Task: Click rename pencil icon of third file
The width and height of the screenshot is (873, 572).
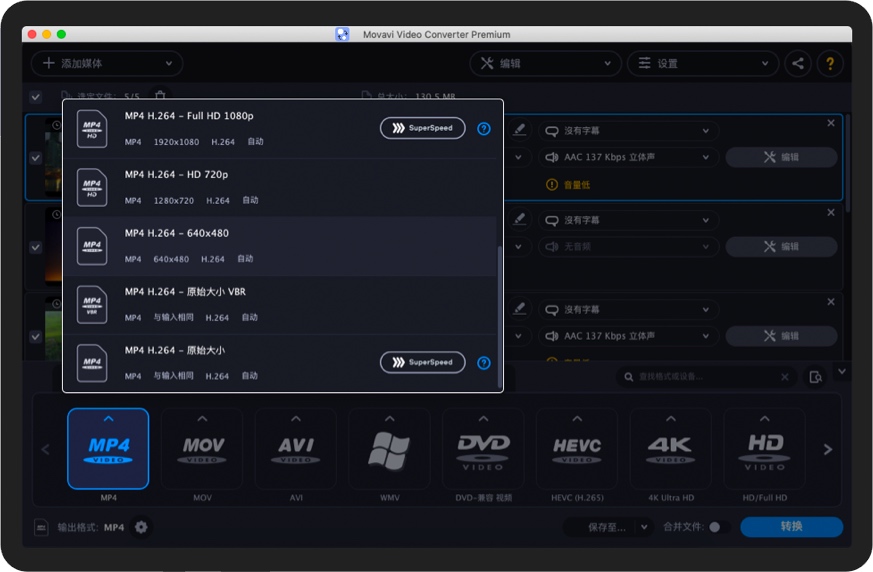Action: pos(519,308)
